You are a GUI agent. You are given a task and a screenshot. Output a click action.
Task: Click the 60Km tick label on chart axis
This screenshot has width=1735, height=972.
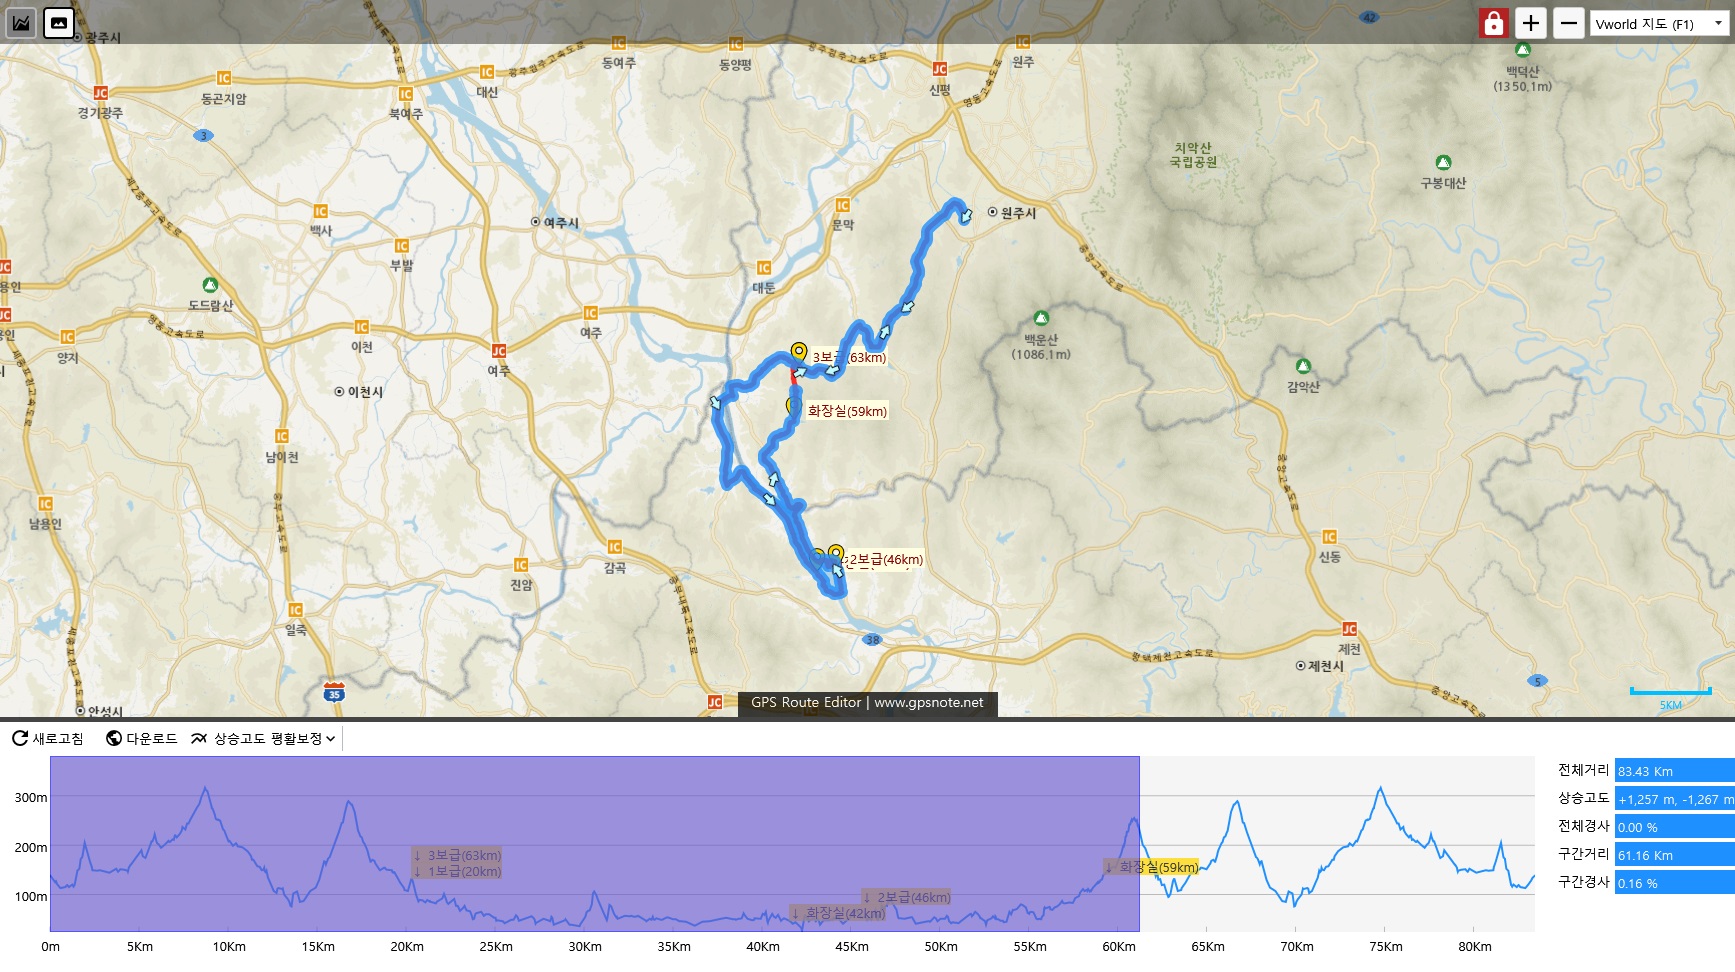click(x=1119, y=947)
